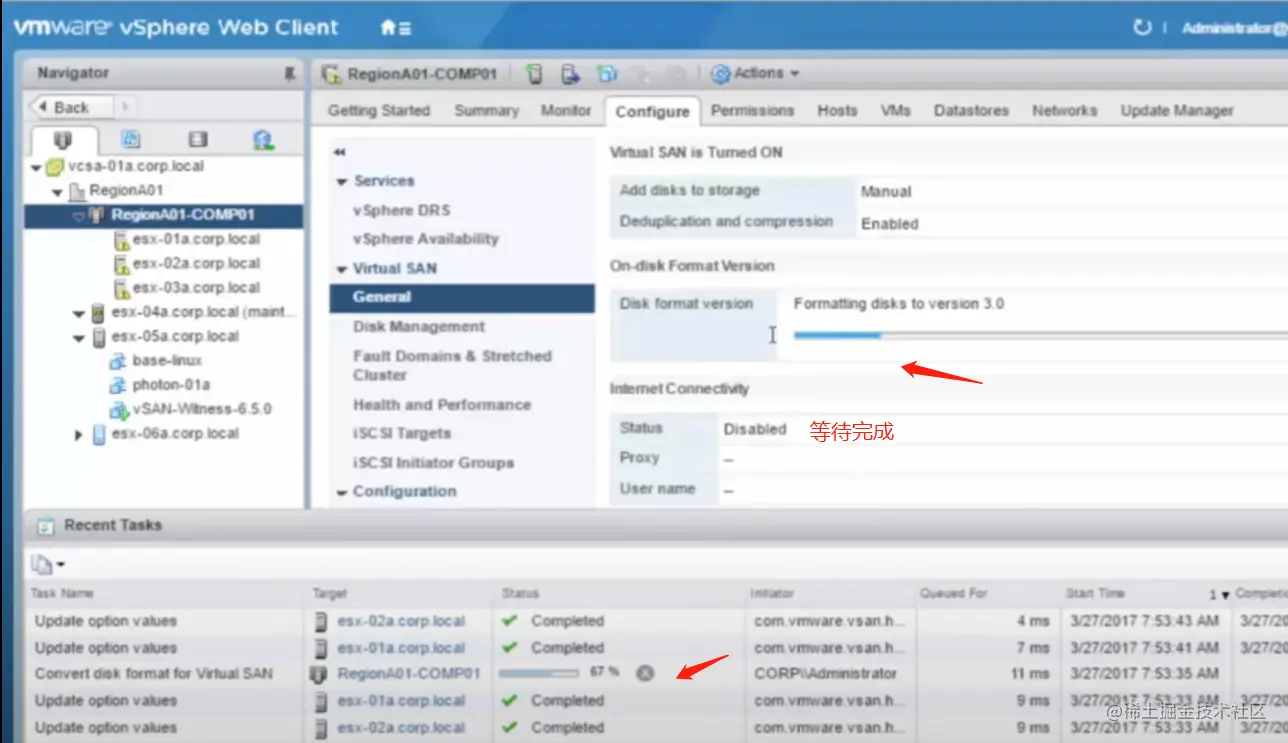Click the esx-04a.corp.local host icon
The height and width of the screenshot is (743, 1288).
pyautogui.click(x=99, y=313)
